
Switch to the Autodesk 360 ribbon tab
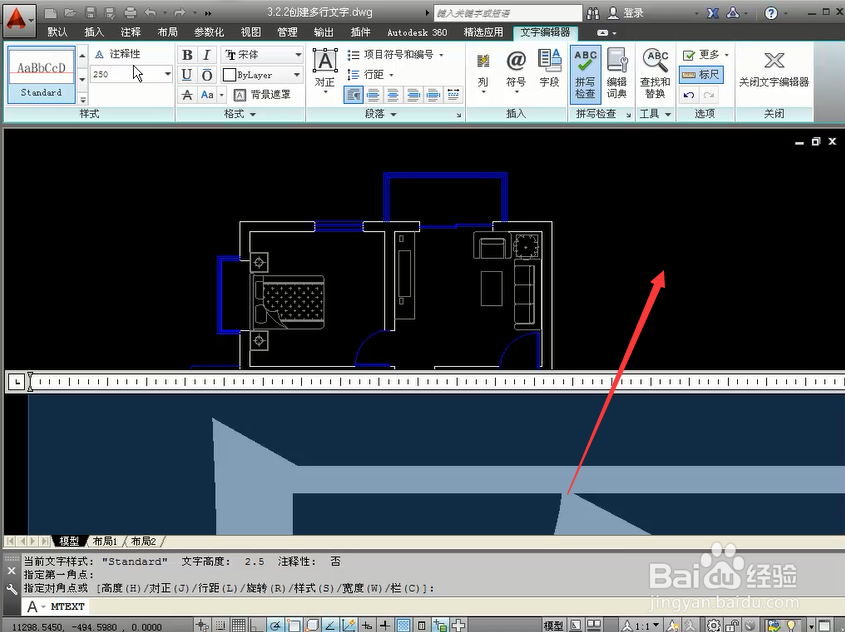pyautogui.click(x=417, y=32)
